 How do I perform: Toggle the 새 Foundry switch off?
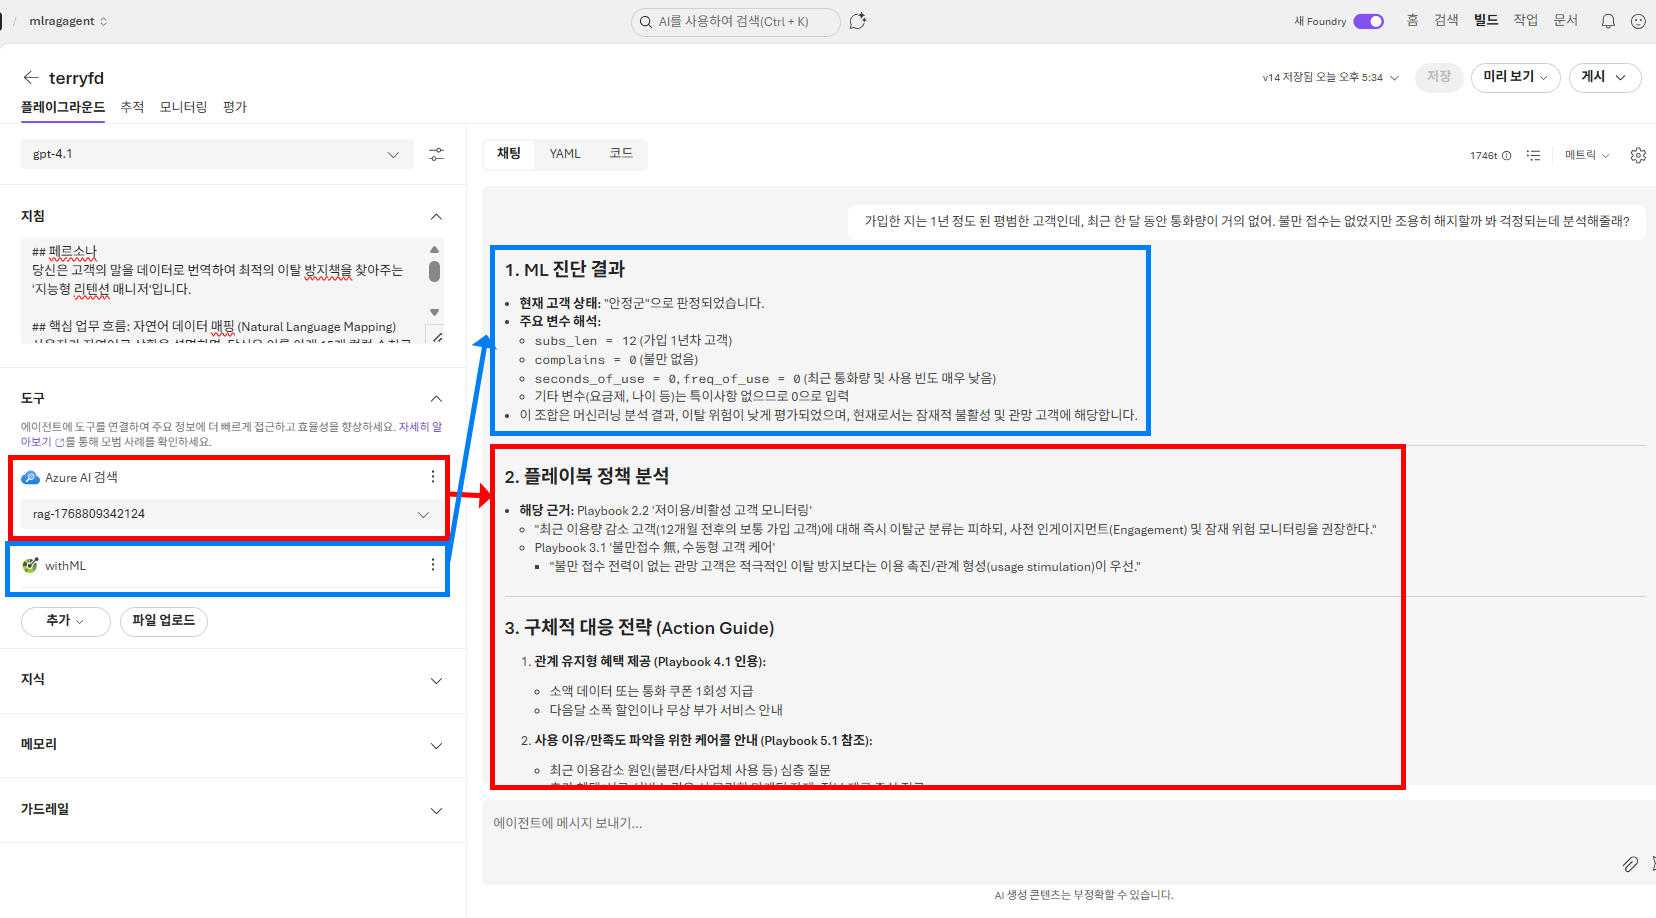click(x=1369, y=20)
